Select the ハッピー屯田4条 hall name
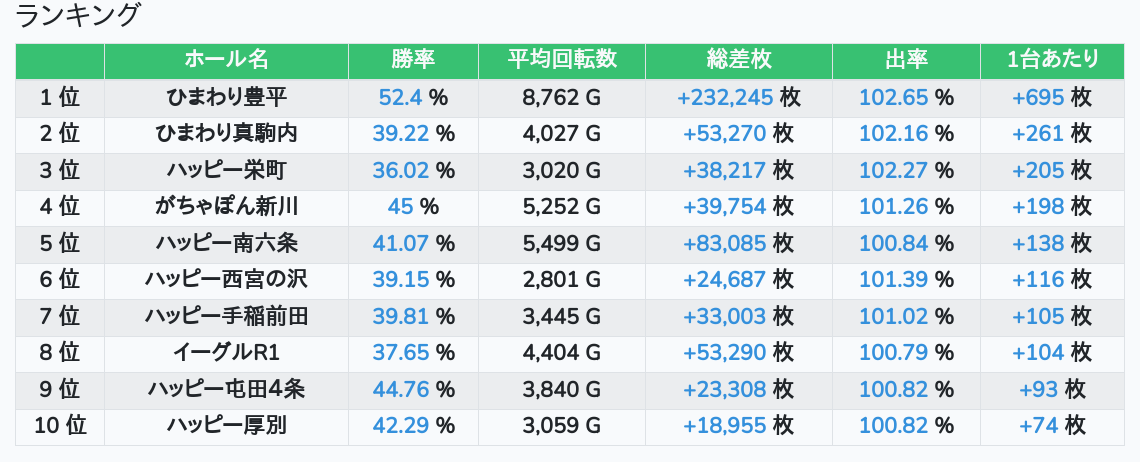The width and height of the screenshot is (1140, 462). point(226,389)
